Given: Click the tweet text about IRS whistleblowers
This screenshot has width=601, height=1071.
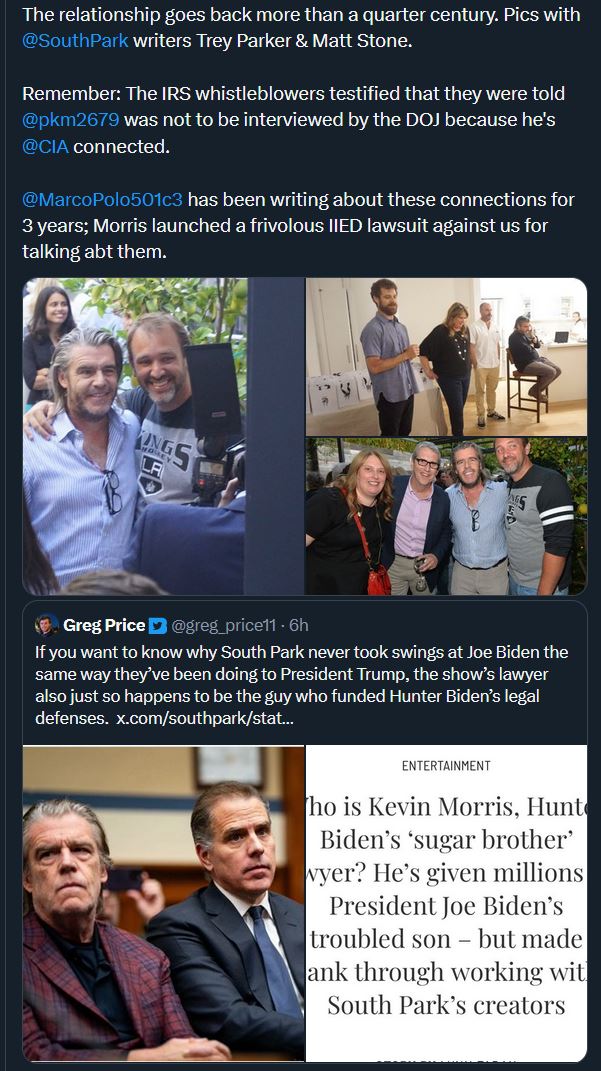Looking at the screenshot, I should [294, 120].
